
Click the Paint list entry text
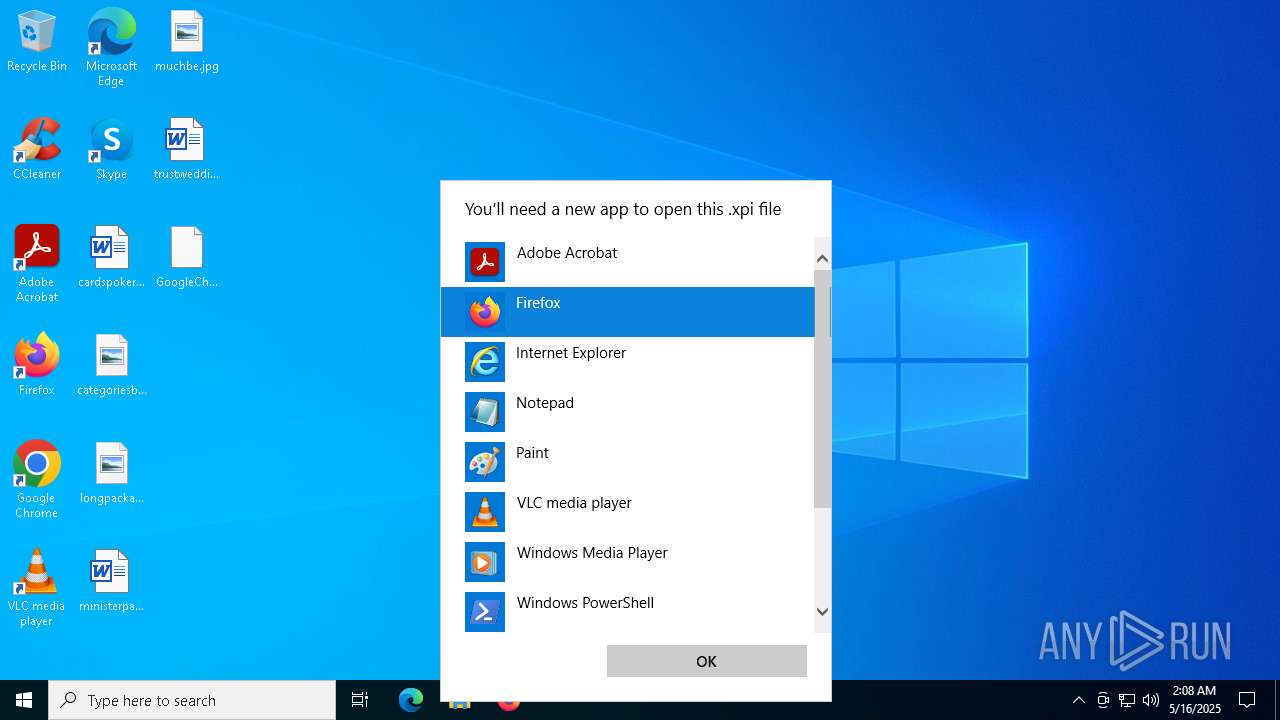coord(532,453)
